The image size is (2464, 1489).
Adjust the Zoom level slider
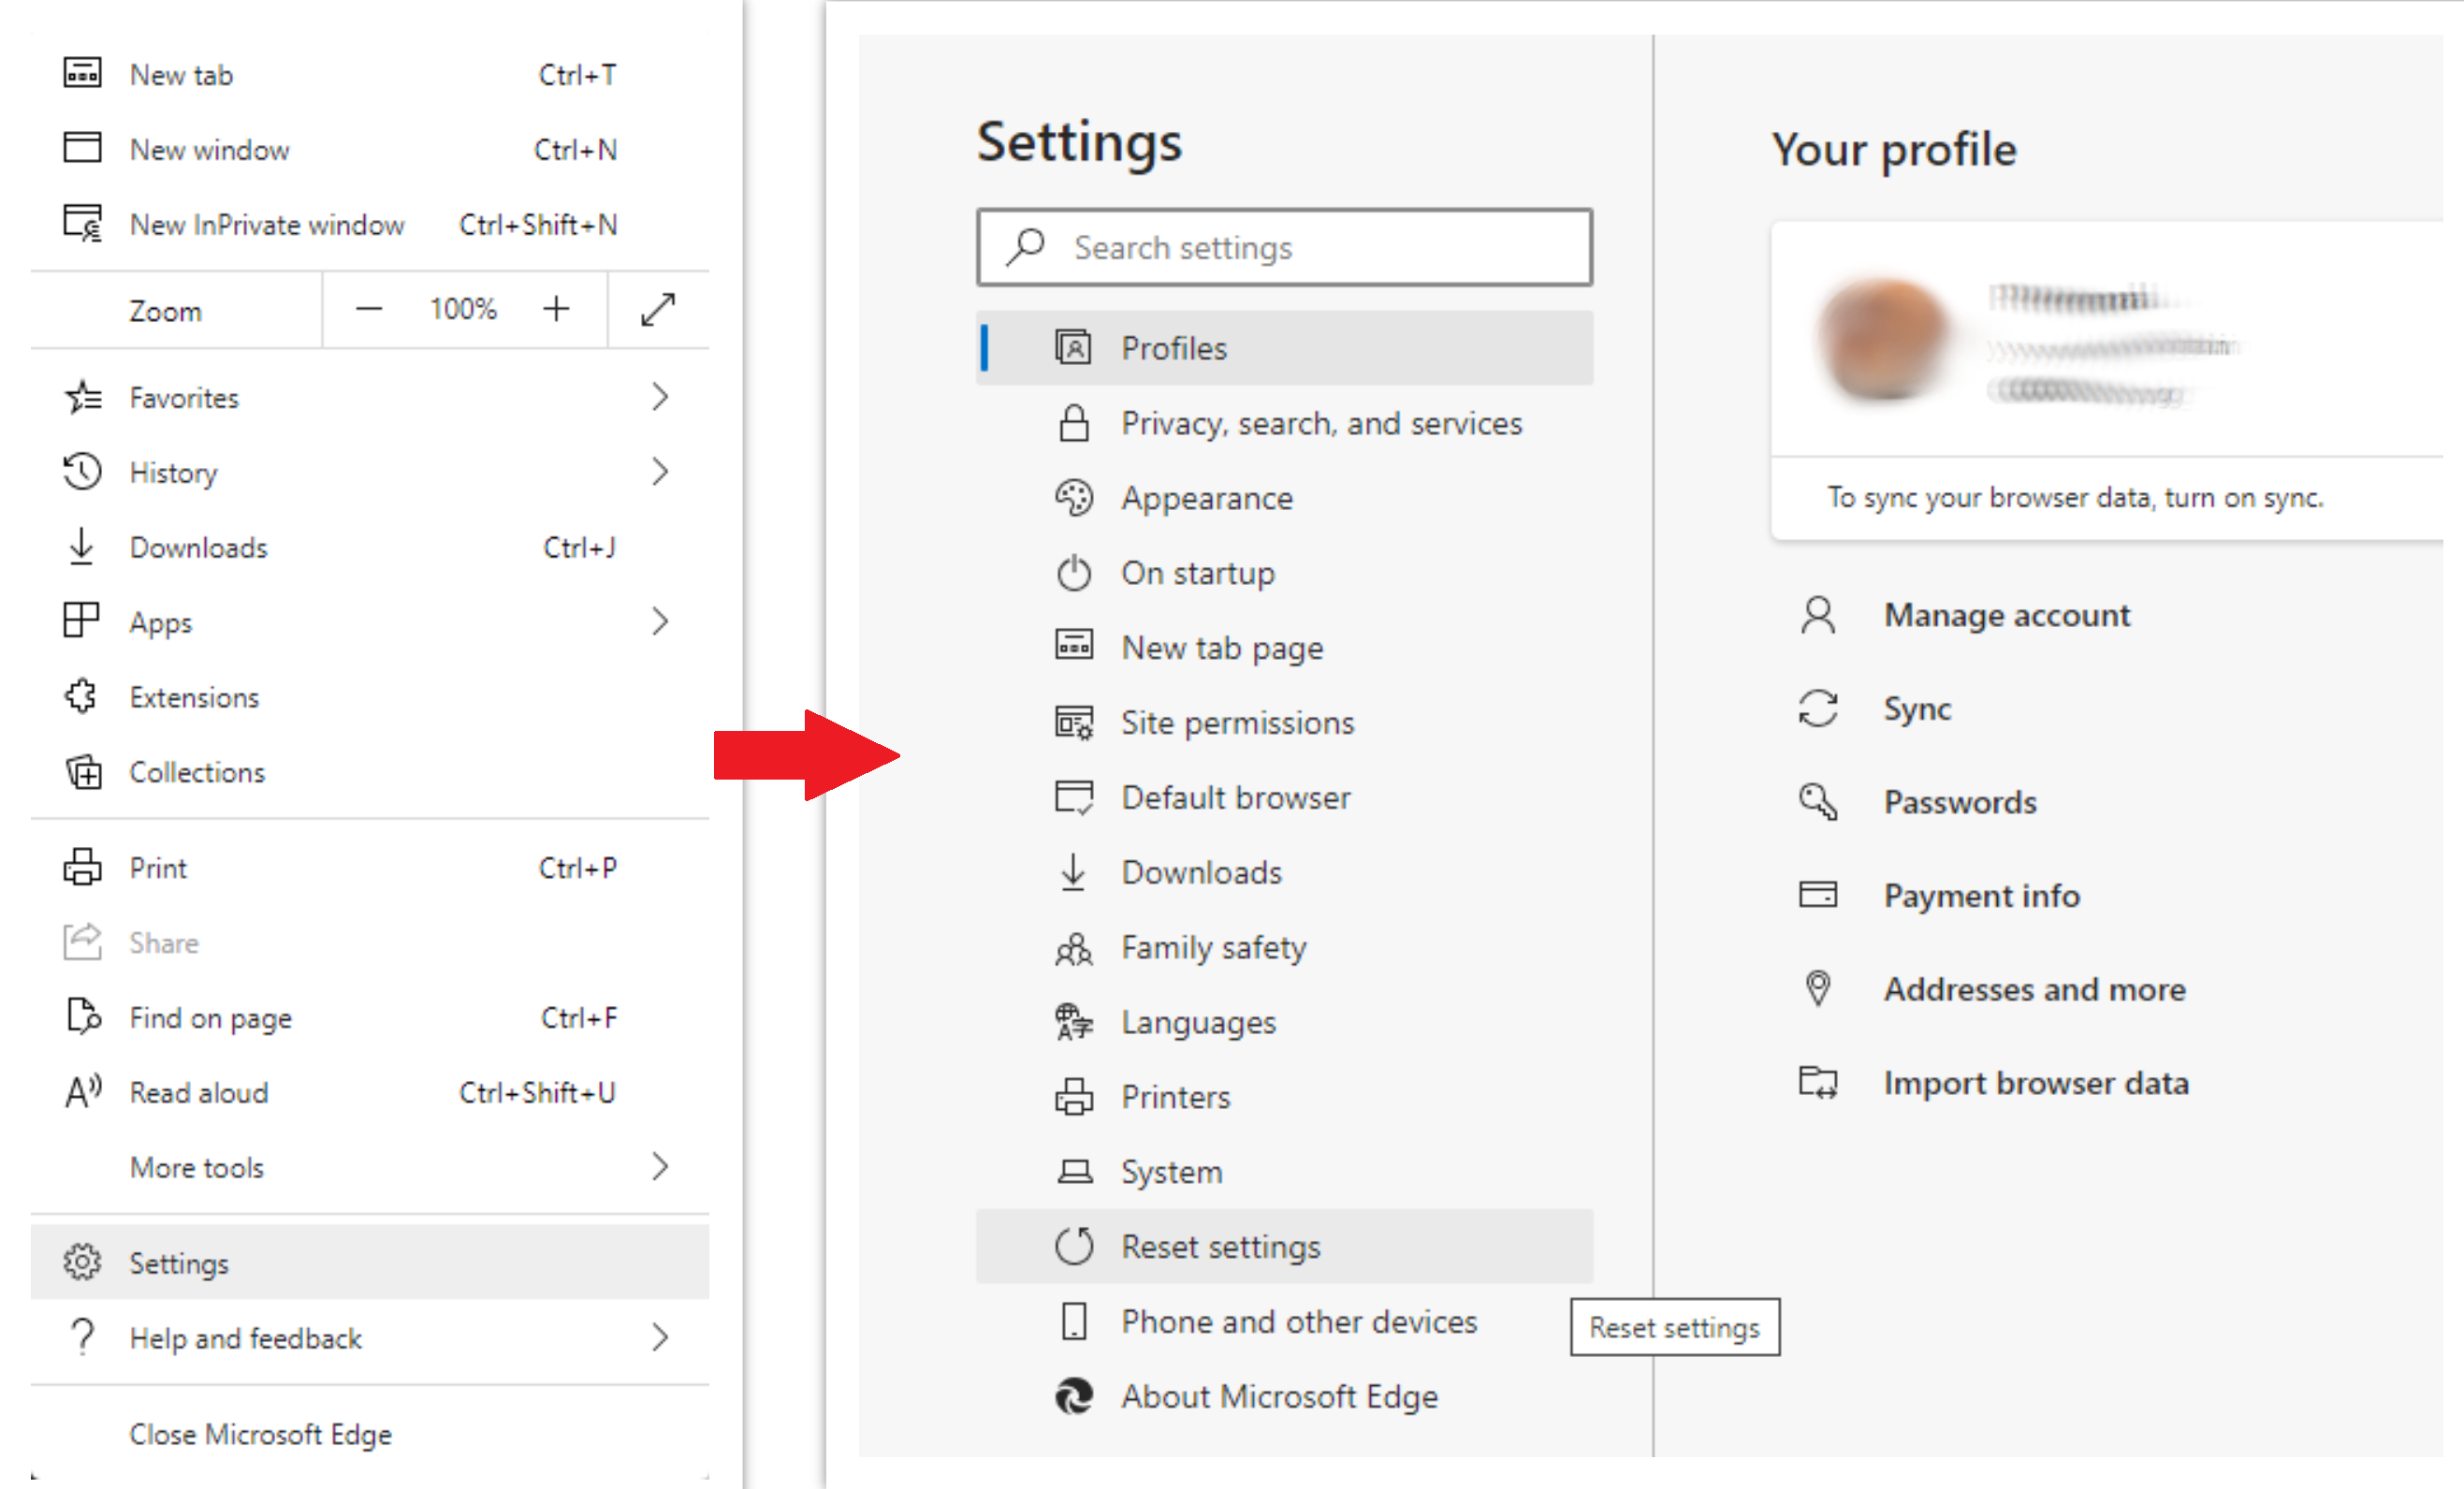pos(463,310)
